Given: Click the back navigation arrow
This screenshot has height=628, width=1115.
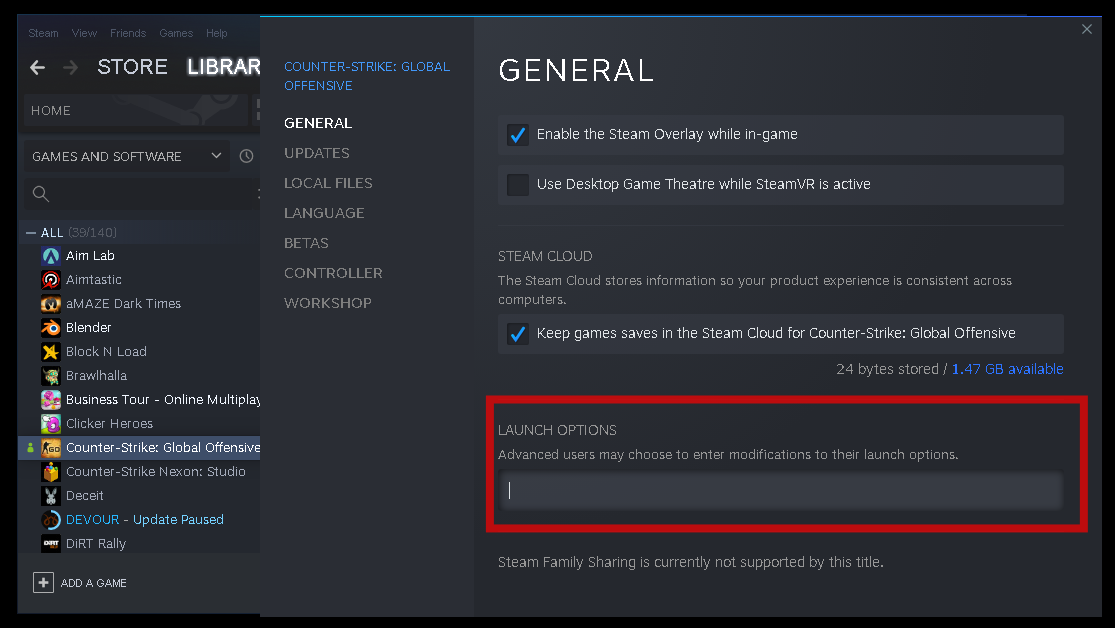Looking at the screenshot, I should (x=38, y=68).
